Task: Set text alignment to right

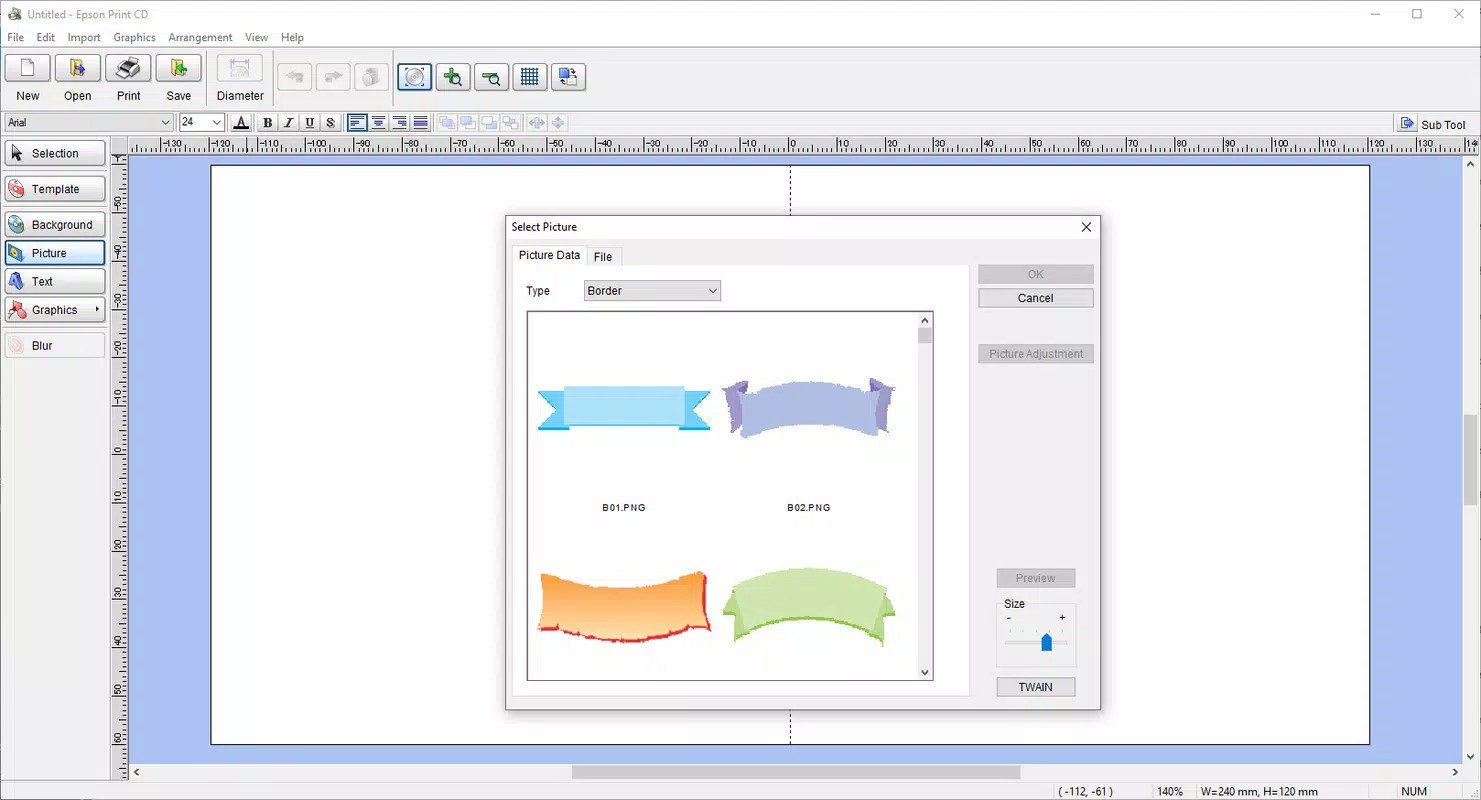Action: [400, 123]
